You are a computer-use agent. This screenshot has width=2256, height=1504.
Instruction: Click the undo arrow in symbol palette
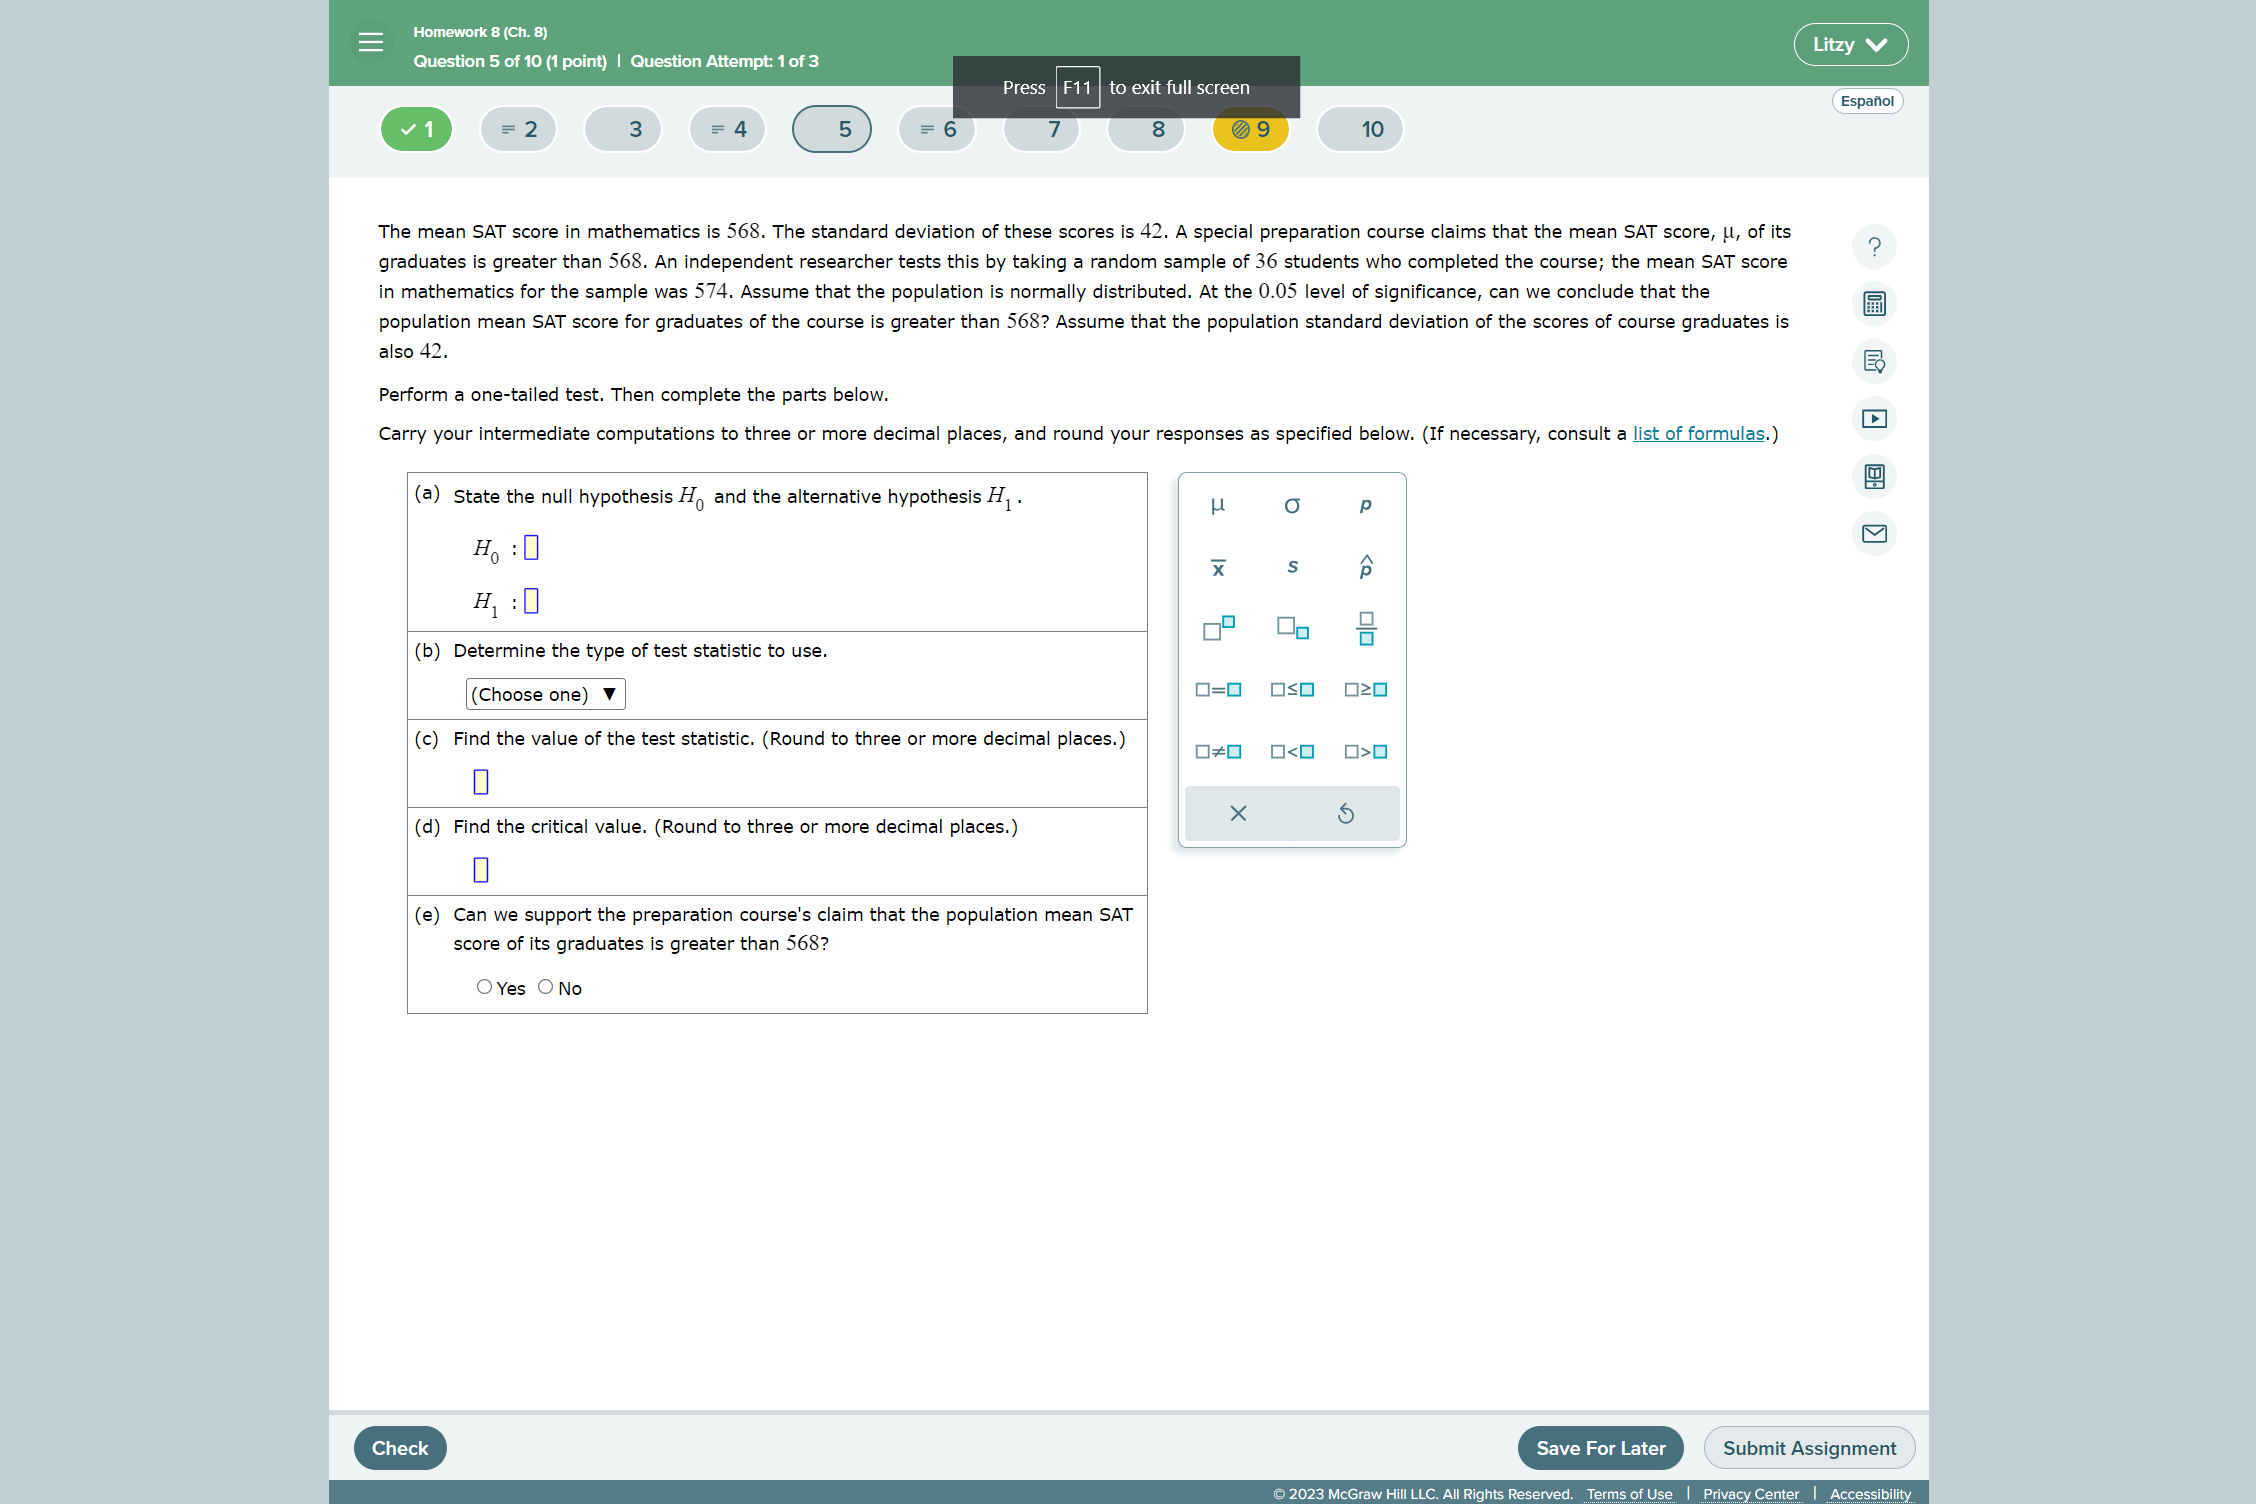(x=1345, y=813)
